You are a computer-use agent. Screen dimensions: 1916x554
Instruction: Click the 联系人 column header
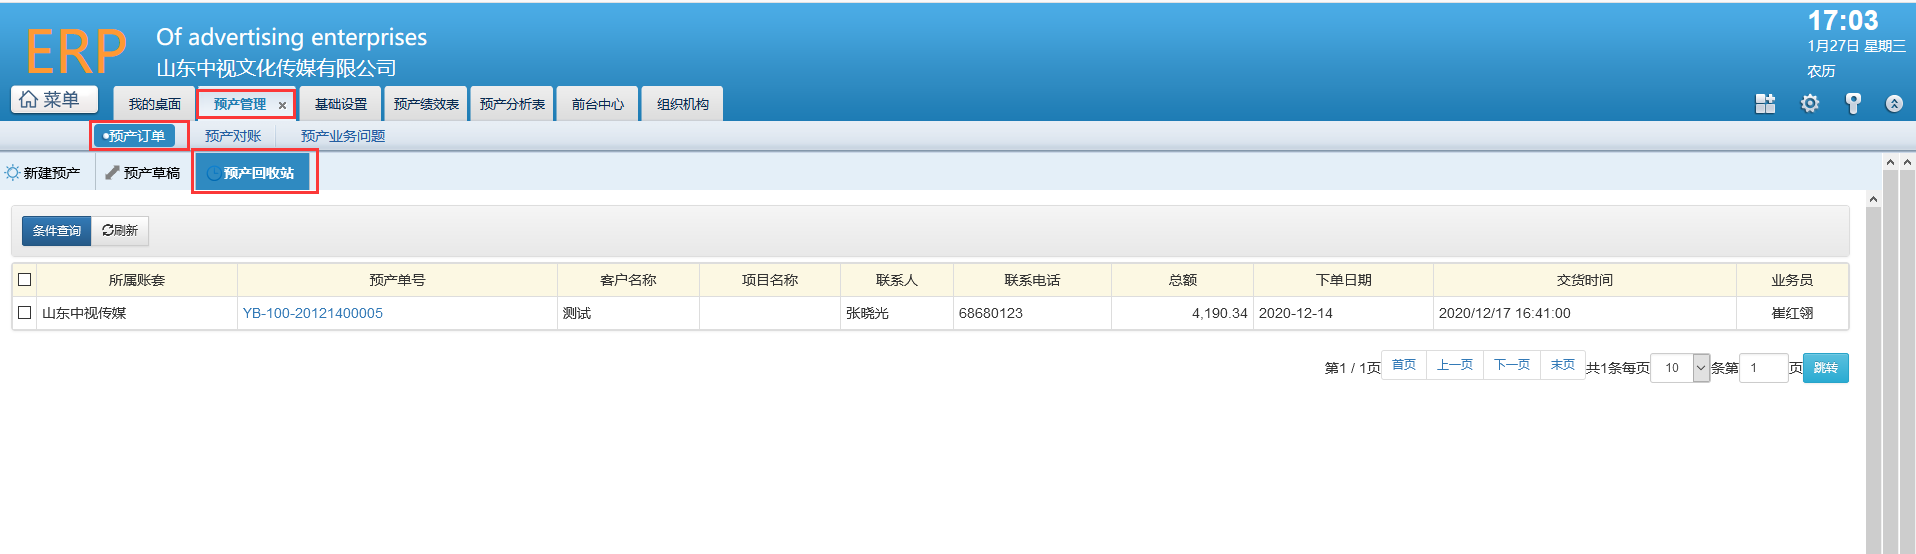[897, 280]
